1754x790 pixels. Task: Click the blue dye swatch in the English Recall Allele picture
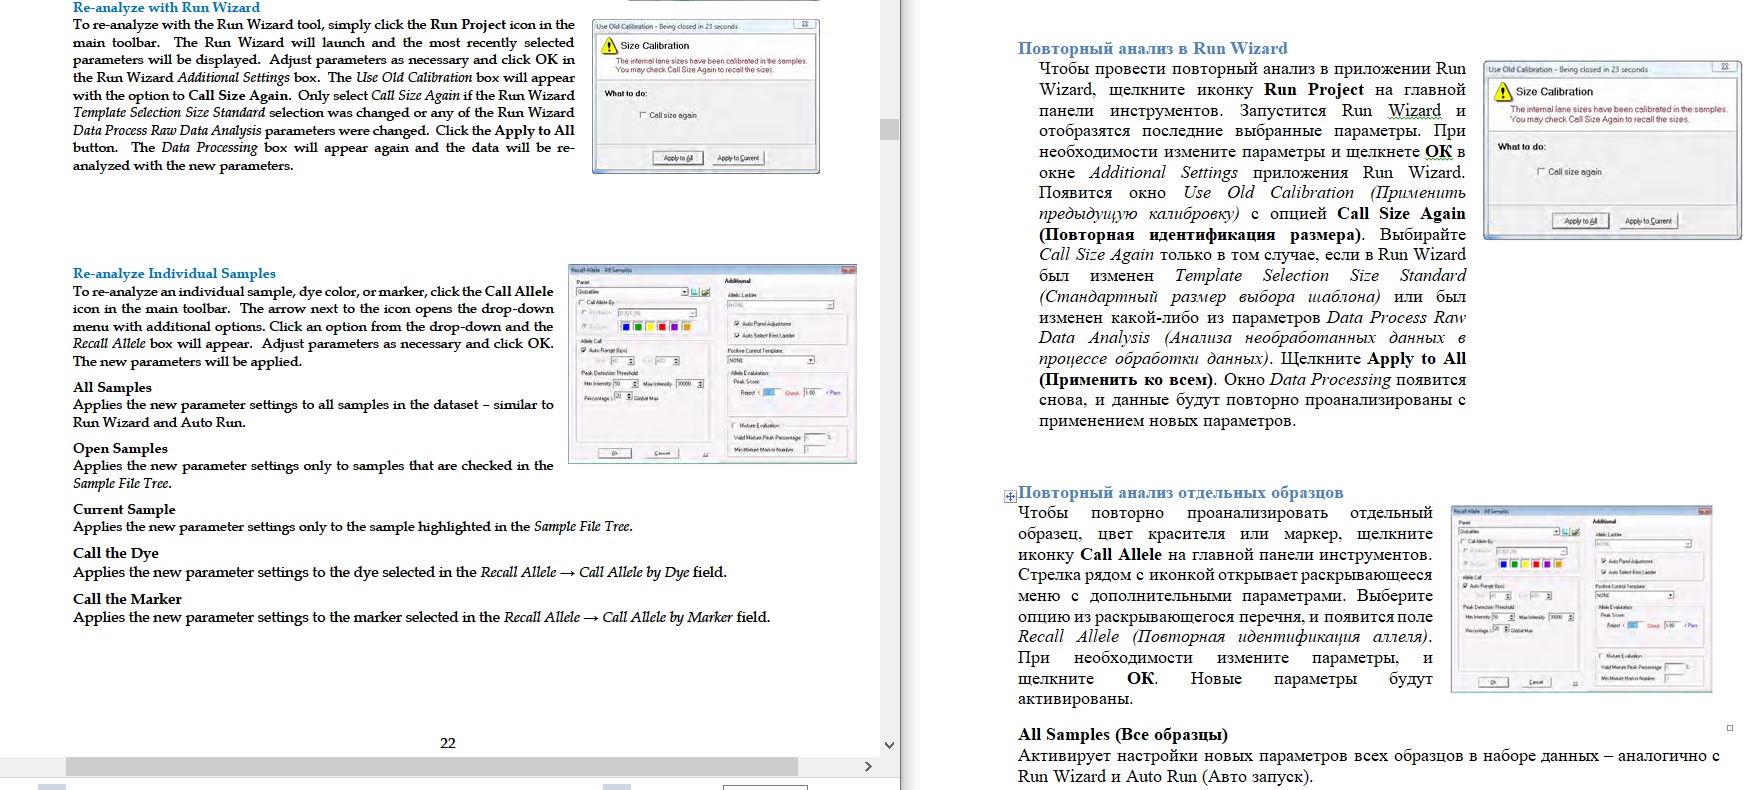coord(626,326)
